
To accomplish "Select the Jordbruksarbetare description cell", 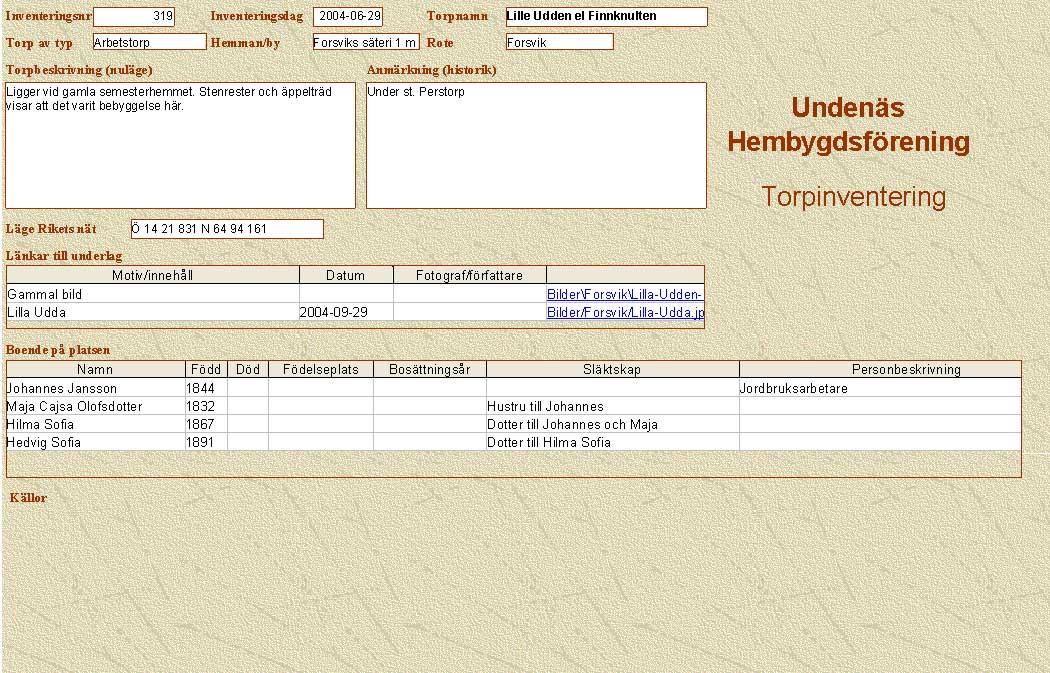I will click(880, 388).
